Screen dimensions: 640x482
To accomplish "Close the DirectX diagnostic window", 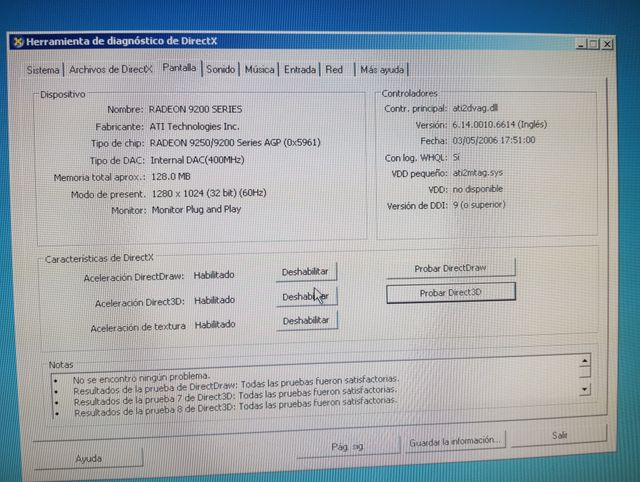I will (607, 44).
